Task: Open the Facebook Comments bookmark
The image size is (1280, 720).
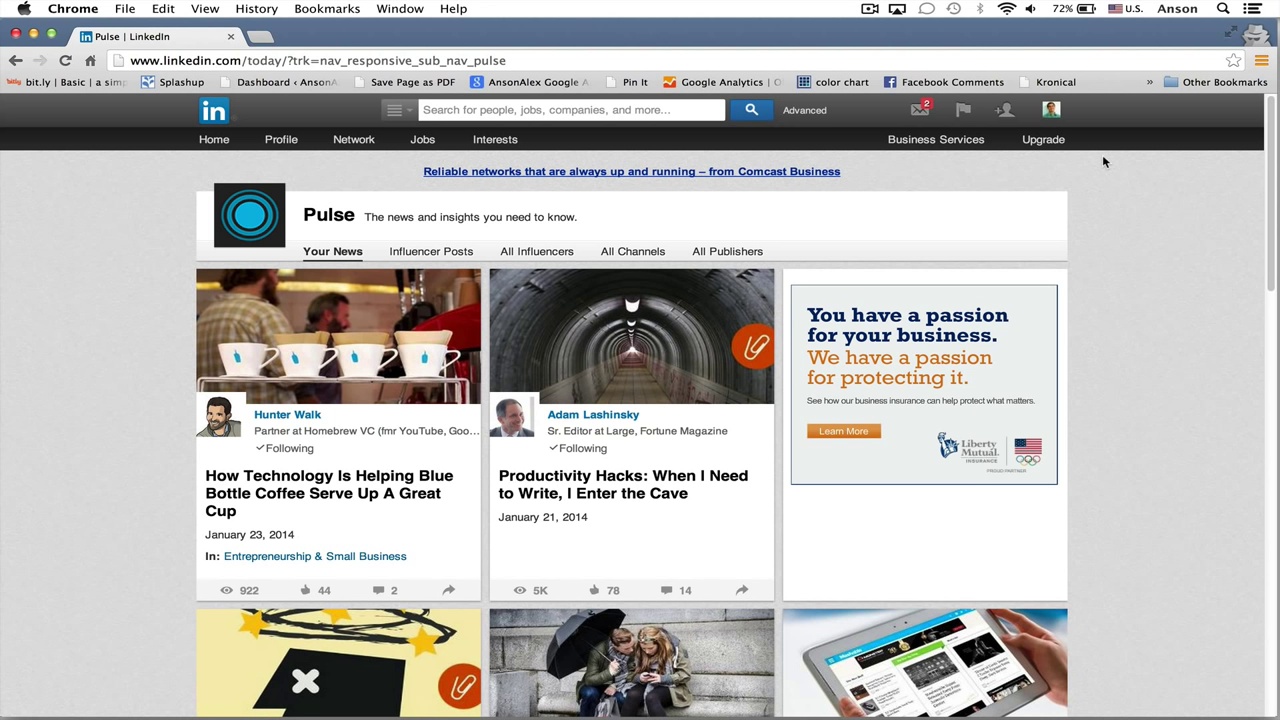Action: pyautogui.click(x=943, y=82)
